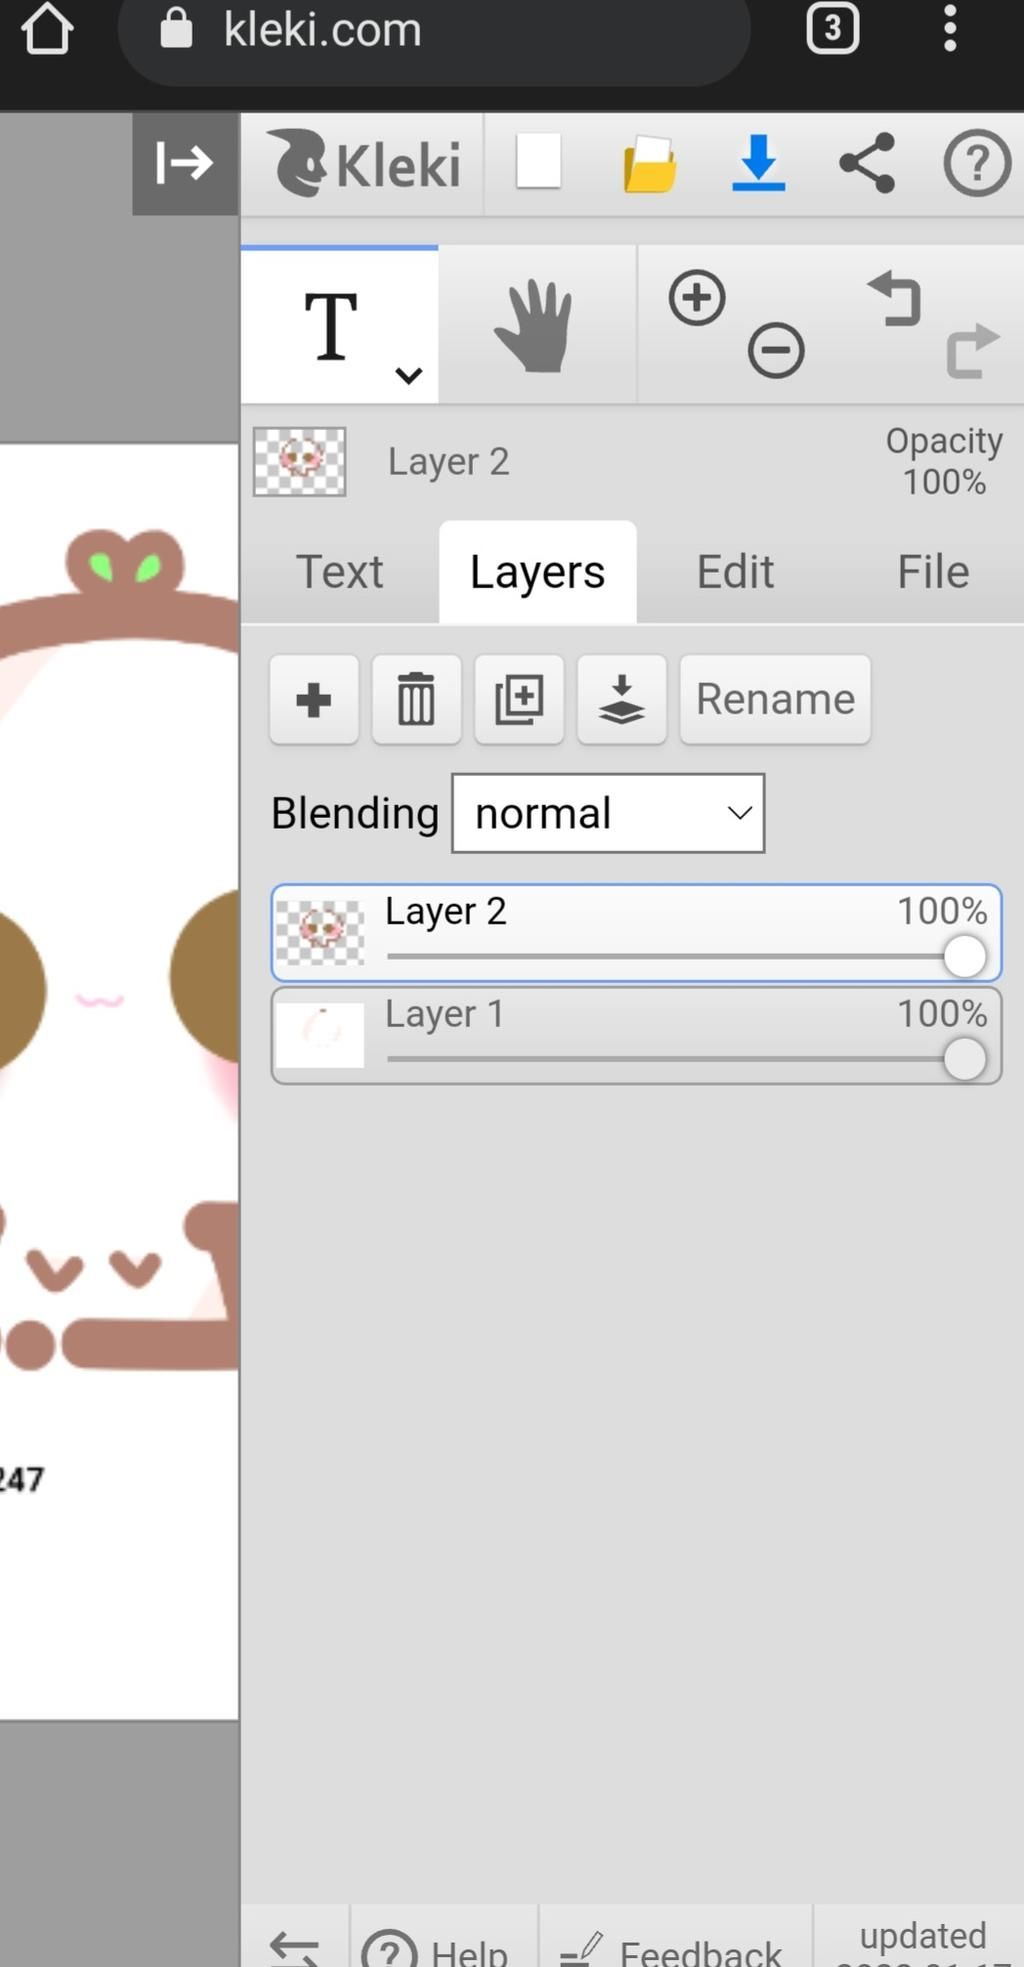
Task: Open tool chooser chevron beside Text tool
Action: click(x=408, y=376)
